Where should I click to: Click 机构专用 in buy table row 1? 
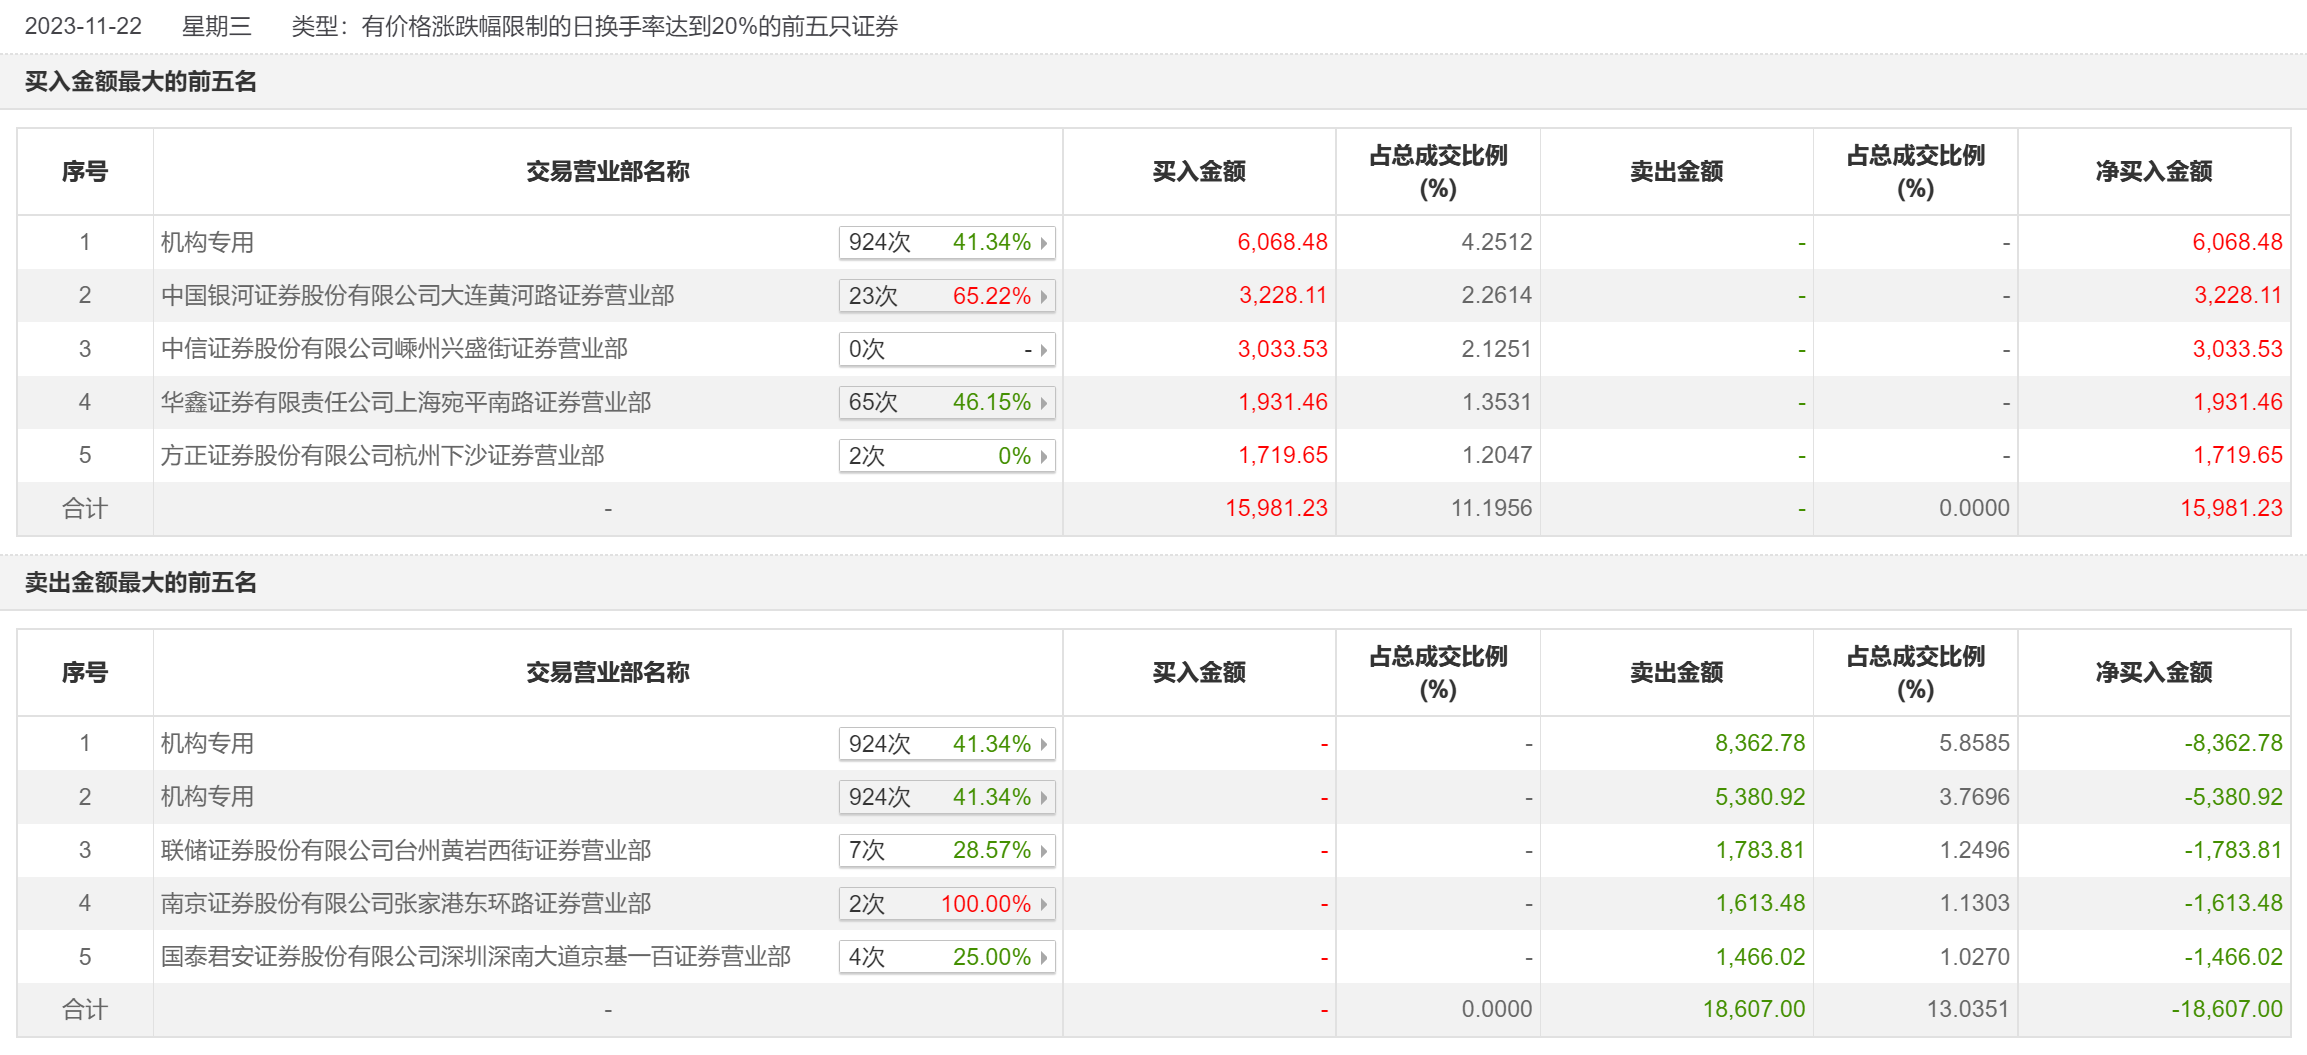point(208,243)
